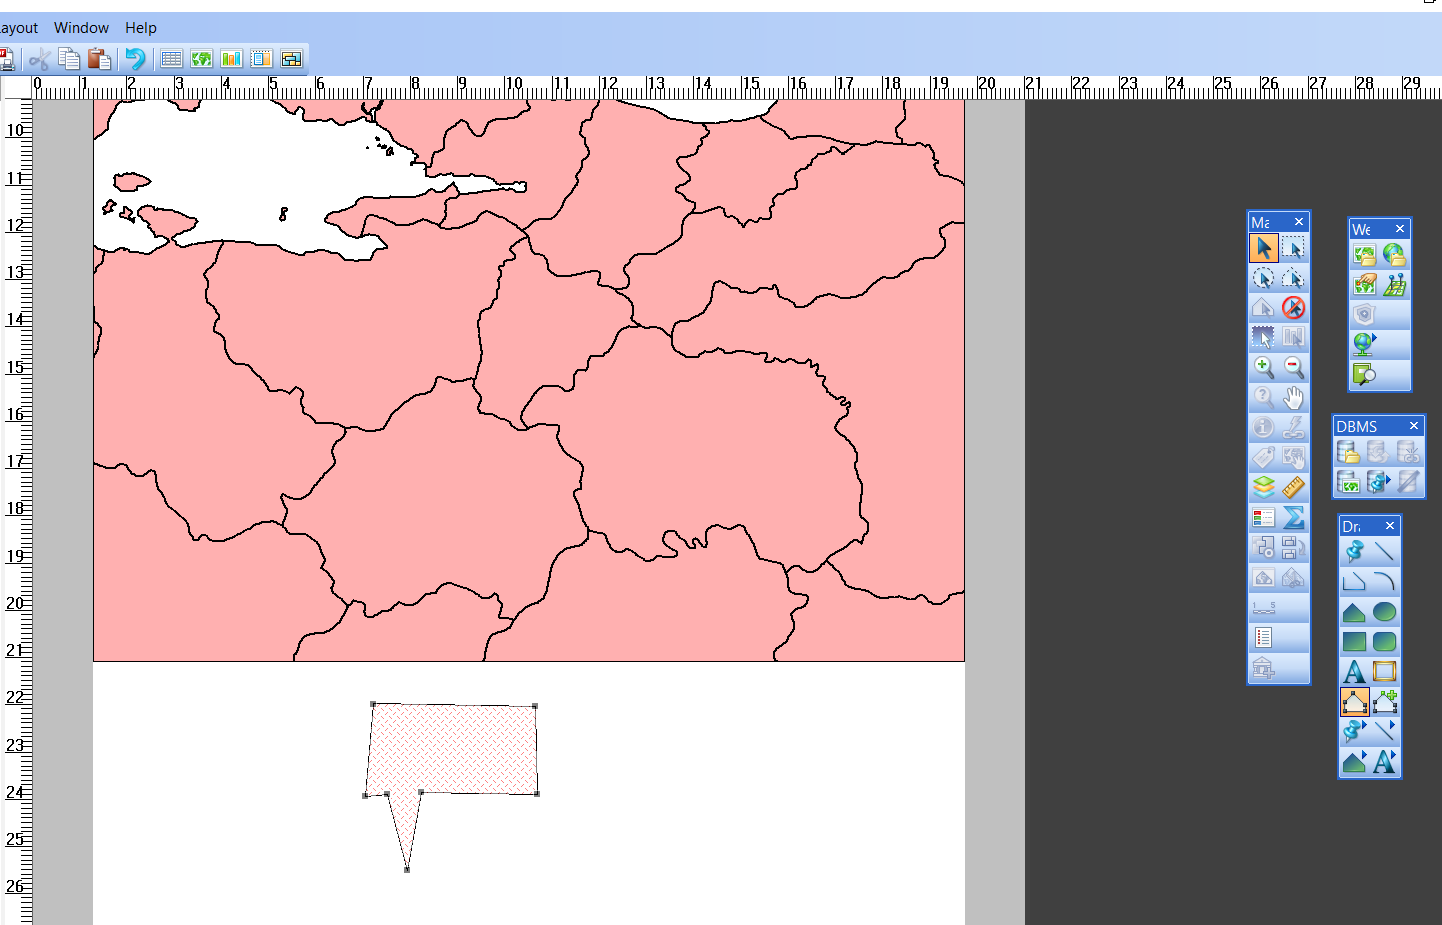The width and height of the screenshot is (1442, 925).
Task: Click the bottom tip node of callout polygon
Action: tap(407, 870)
